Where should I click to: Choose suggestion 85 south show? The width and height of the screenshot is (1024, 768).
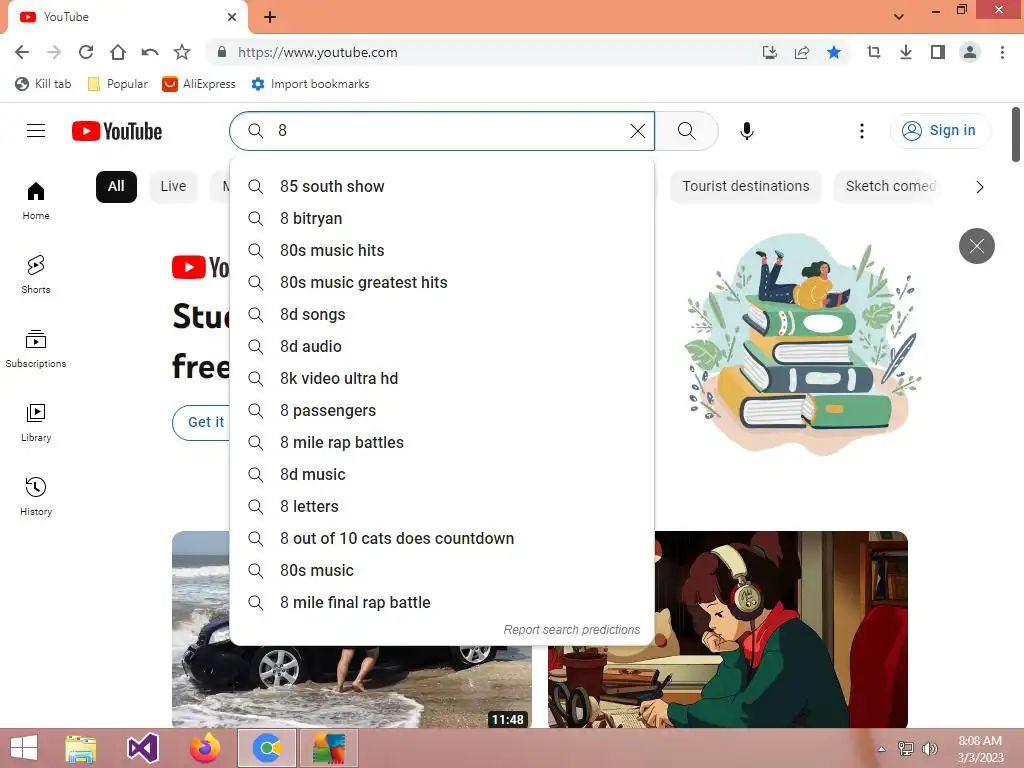point(442,187)
